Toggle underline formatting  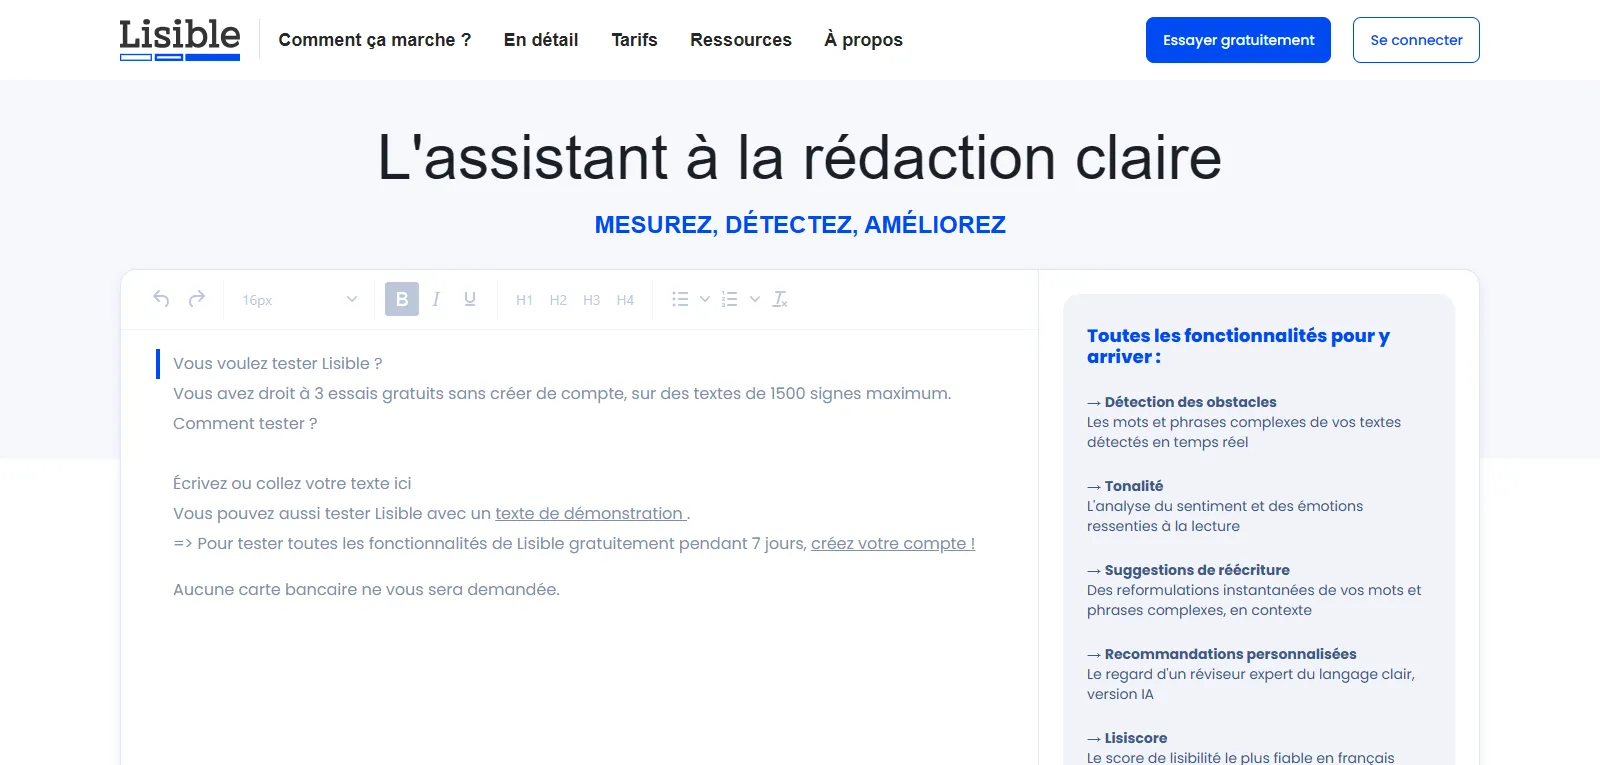470,299
